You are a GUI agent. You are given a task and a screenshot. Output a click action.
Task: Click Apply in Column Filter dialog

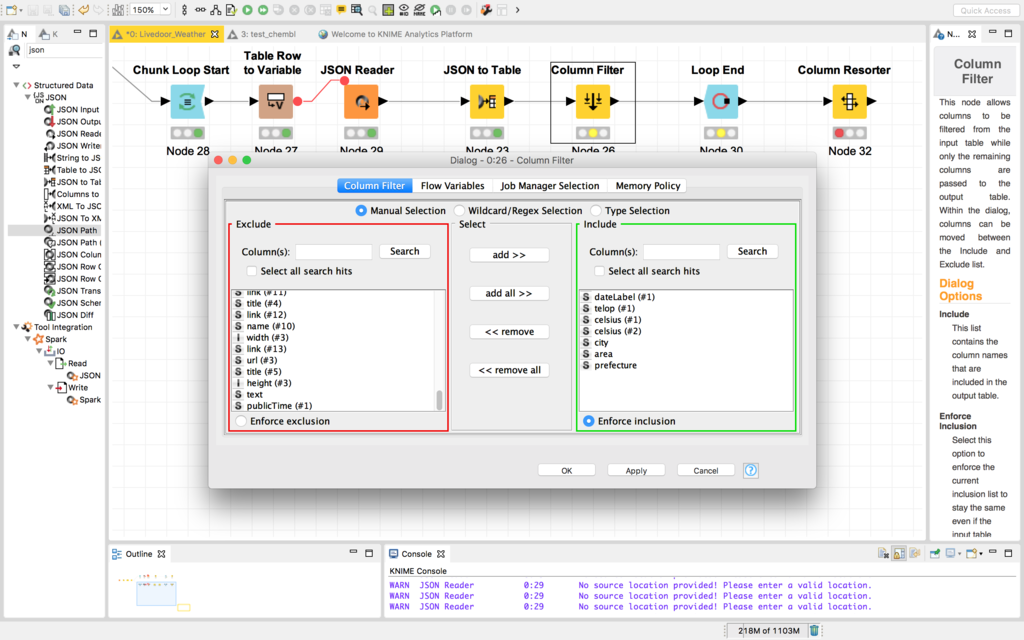tap(636, 470)
